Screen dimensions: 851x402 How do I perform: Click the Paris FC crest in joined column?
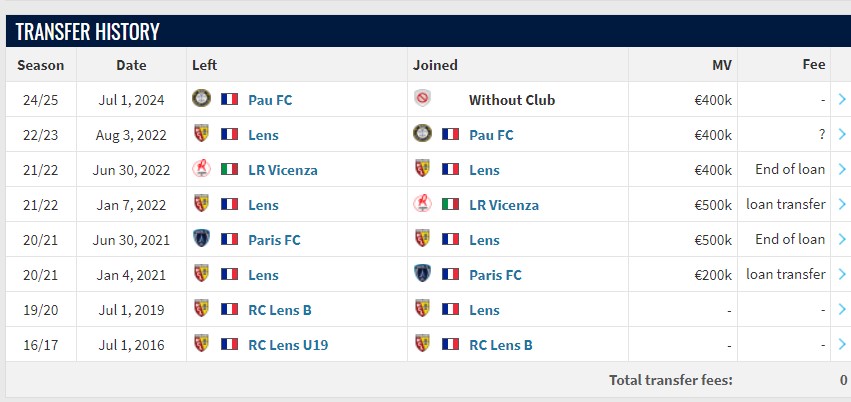pos(422,275)
